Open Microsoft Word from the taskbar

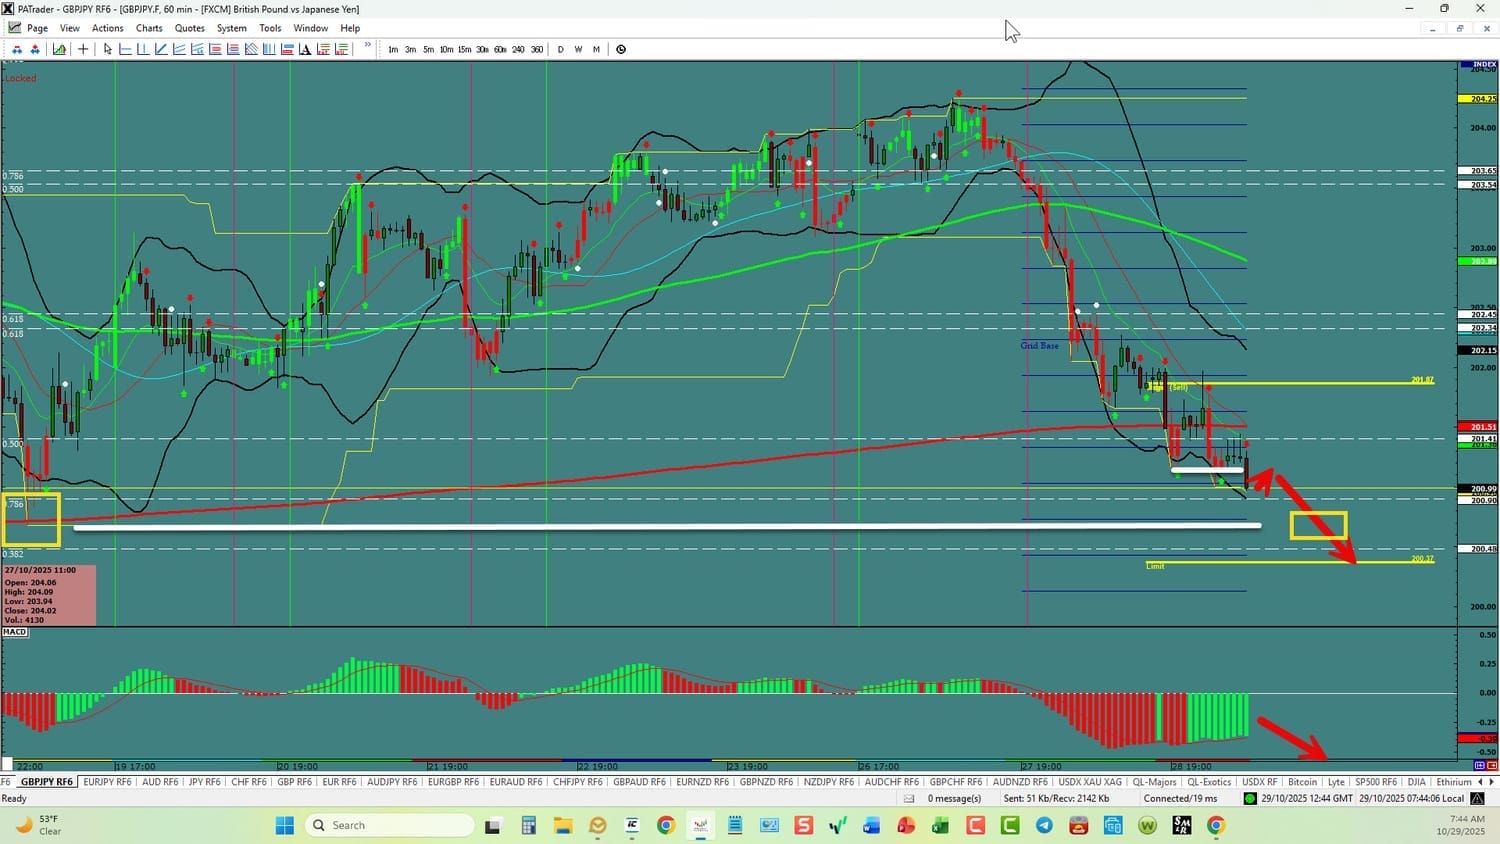871,825
